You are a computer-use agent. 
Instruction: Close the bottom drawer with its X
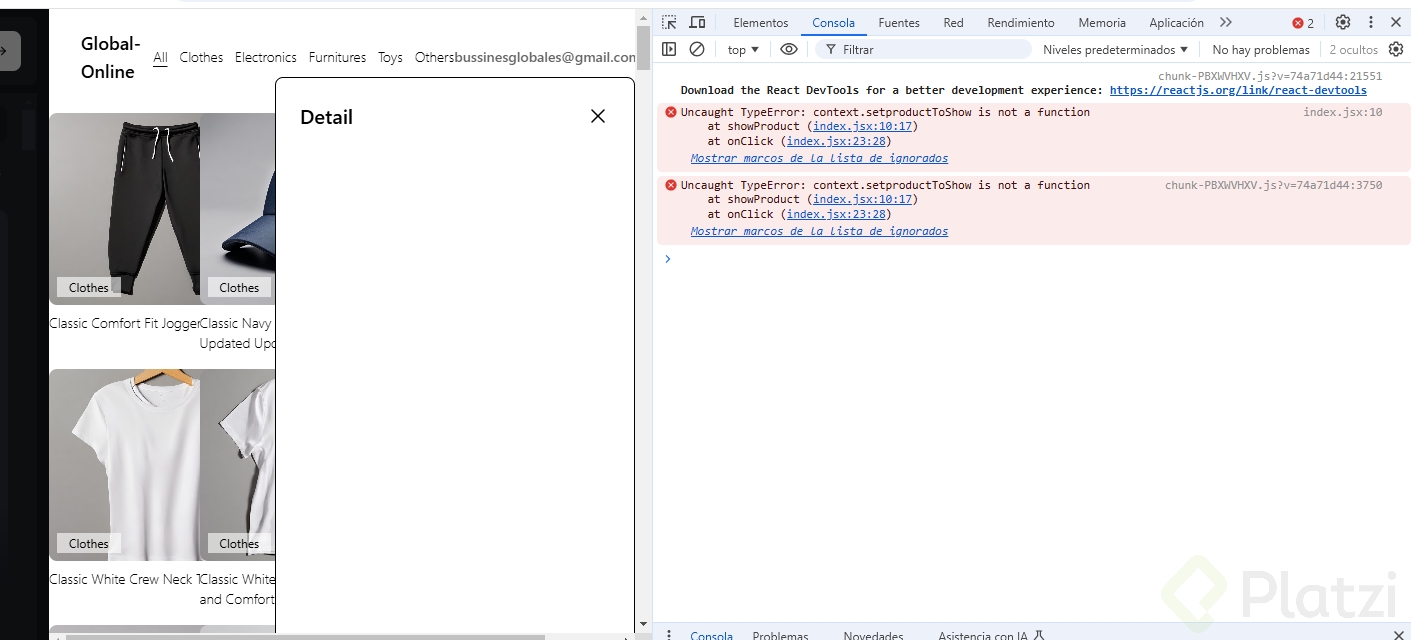[x=1397, y=635]
